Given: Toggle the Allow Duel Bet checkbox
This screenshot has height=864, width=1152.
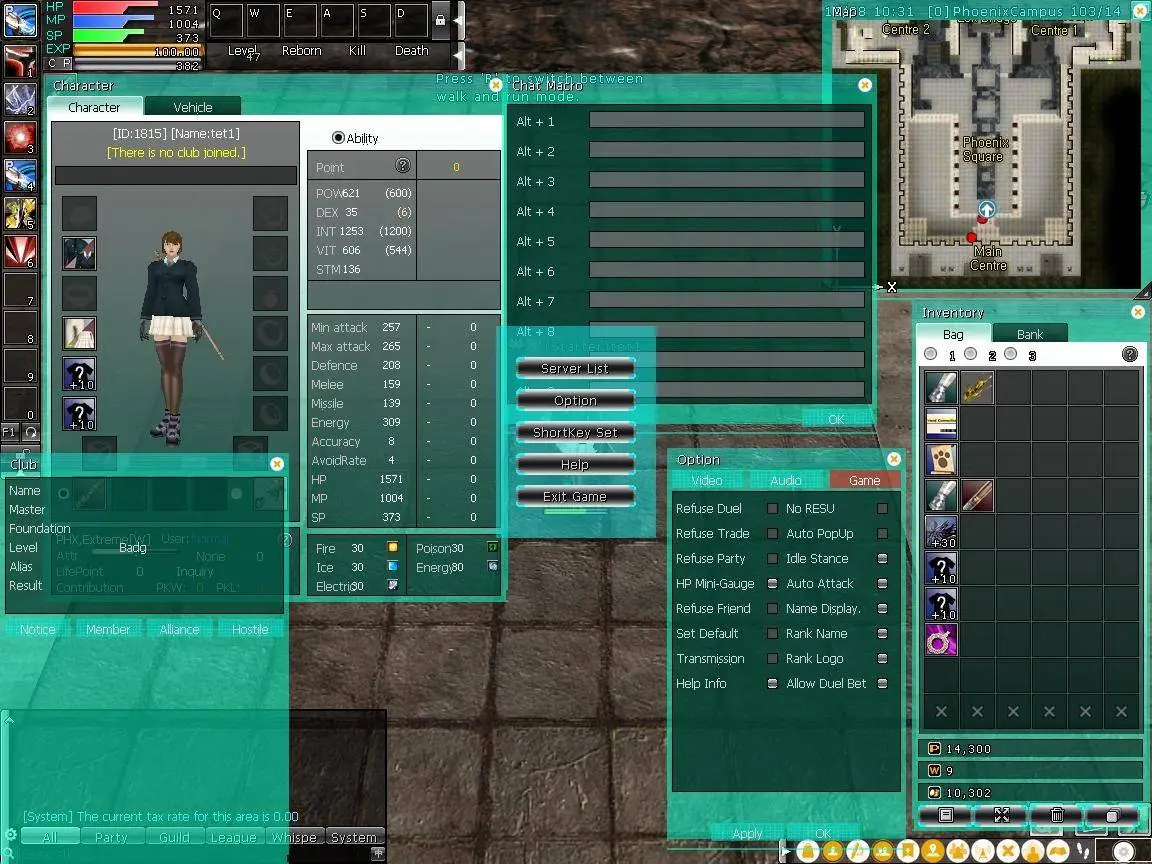Looking at the screenshot, I should (x=882, y=683).
